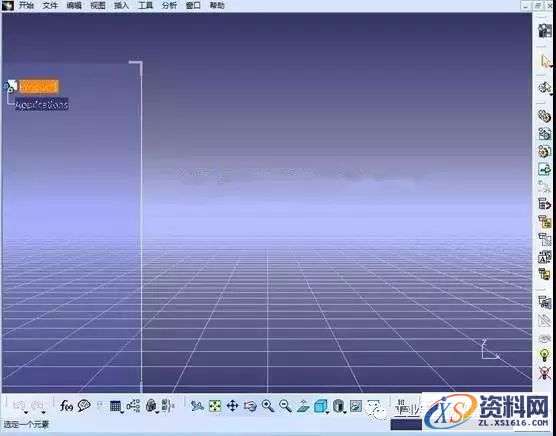The width and height of the screenshot is (556, 436).
Task: Open the Redo history dropdown arrow
Action: coord(44,413)
